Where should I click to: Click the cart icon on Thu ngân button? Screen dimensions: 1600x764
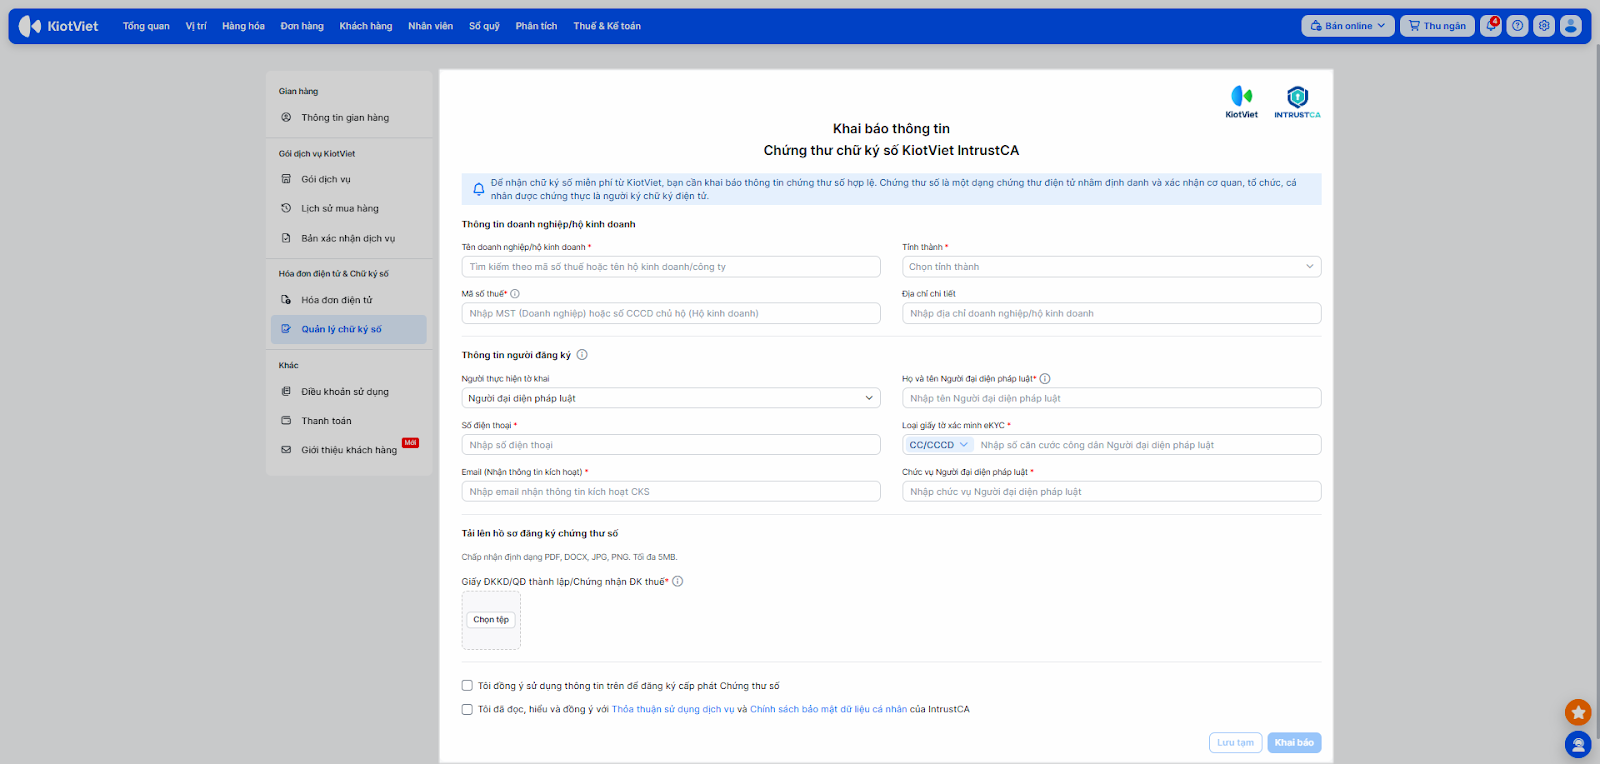pyautogui.click(x=1414, y=26)
